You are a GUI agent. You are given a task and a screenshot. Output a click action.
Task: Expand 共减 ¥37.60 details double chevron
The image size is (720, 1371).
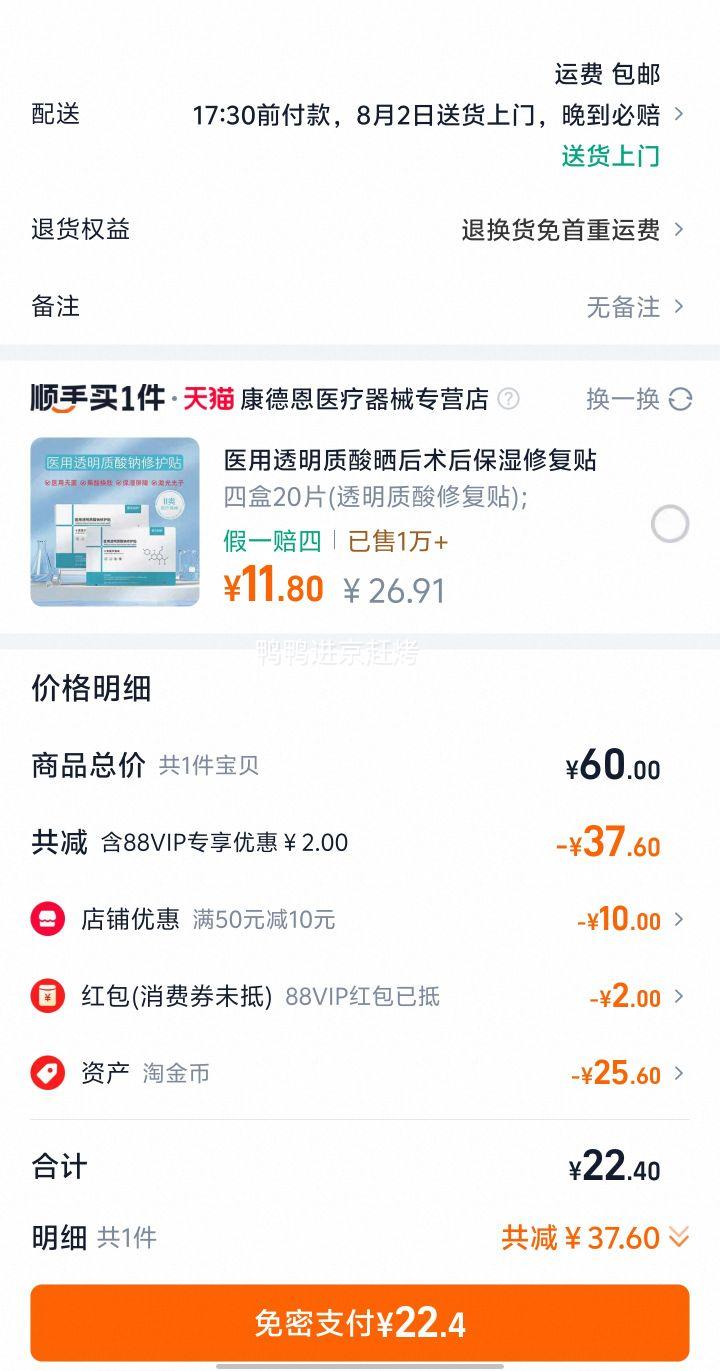(679, 1238)
